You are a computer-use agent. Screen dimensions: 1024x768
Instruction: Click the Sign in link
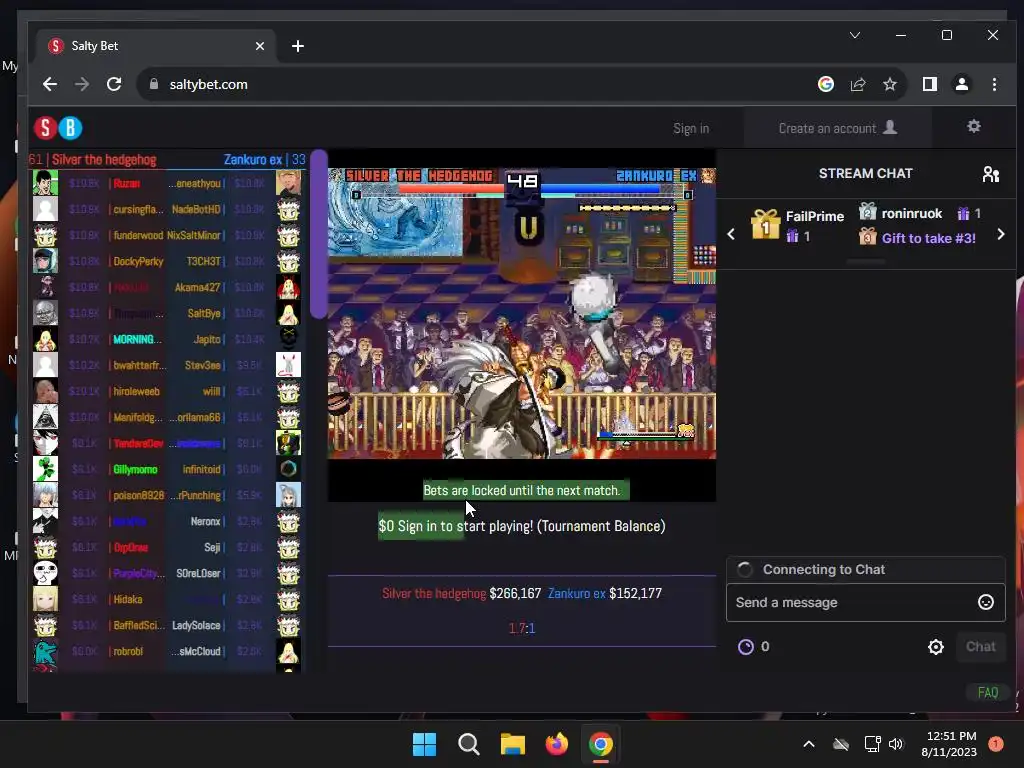coord(691,129)
